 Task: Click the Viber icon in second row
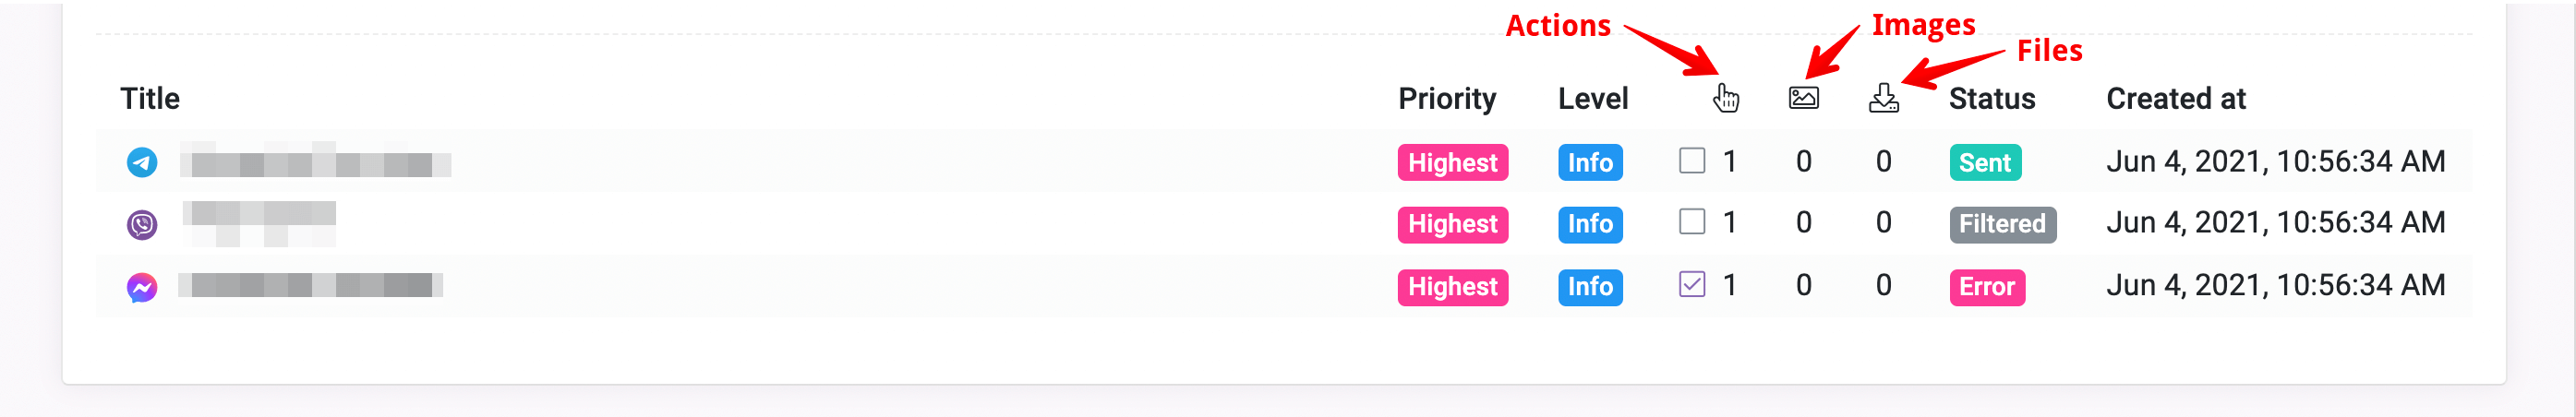pyautogui.click(x=142, y=224)
